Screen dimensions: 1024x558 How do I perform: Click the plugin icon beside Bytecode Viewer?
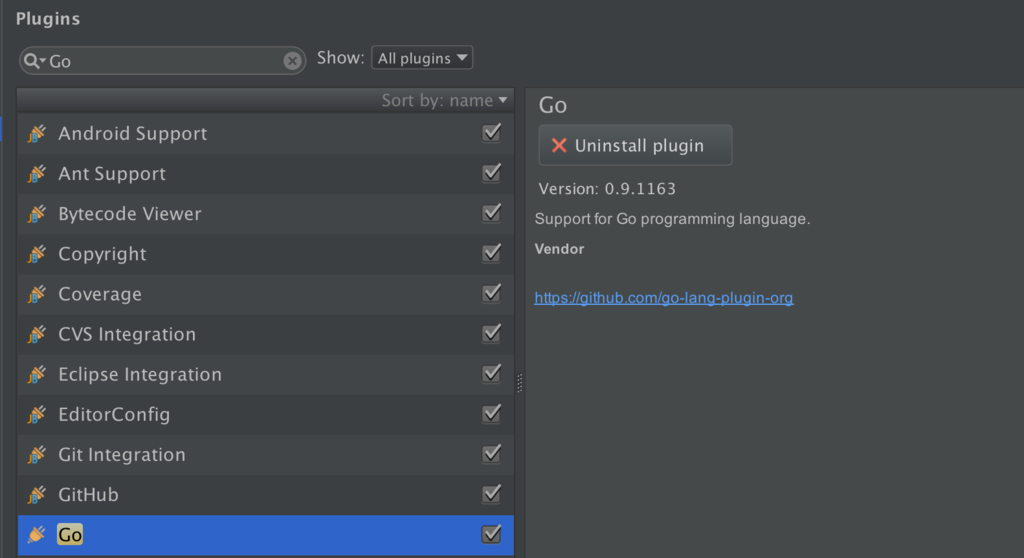(x=37, y=214)
